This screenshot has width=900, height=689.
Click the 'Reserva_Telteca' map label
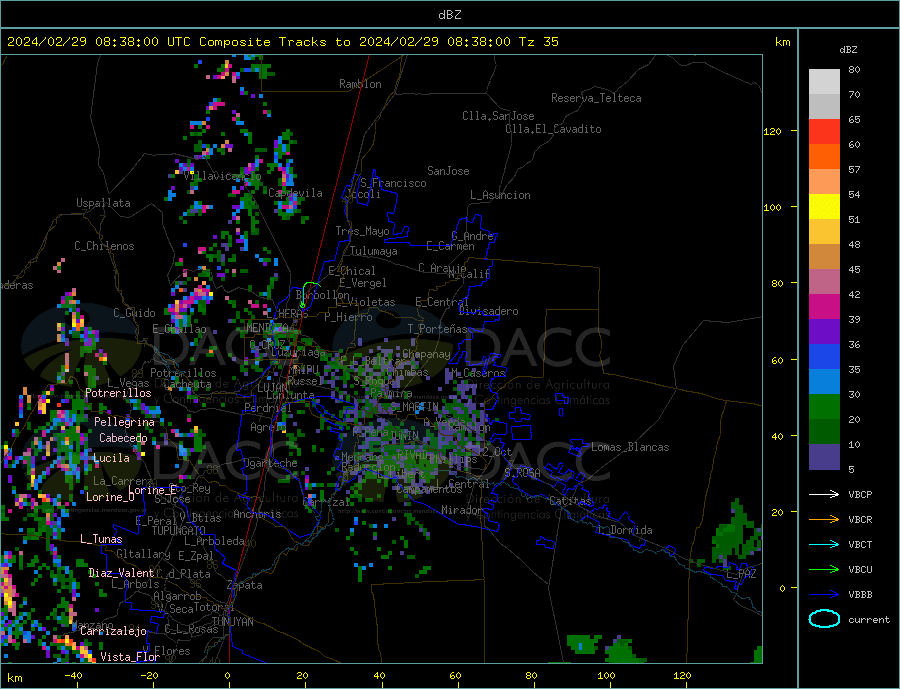596,98
